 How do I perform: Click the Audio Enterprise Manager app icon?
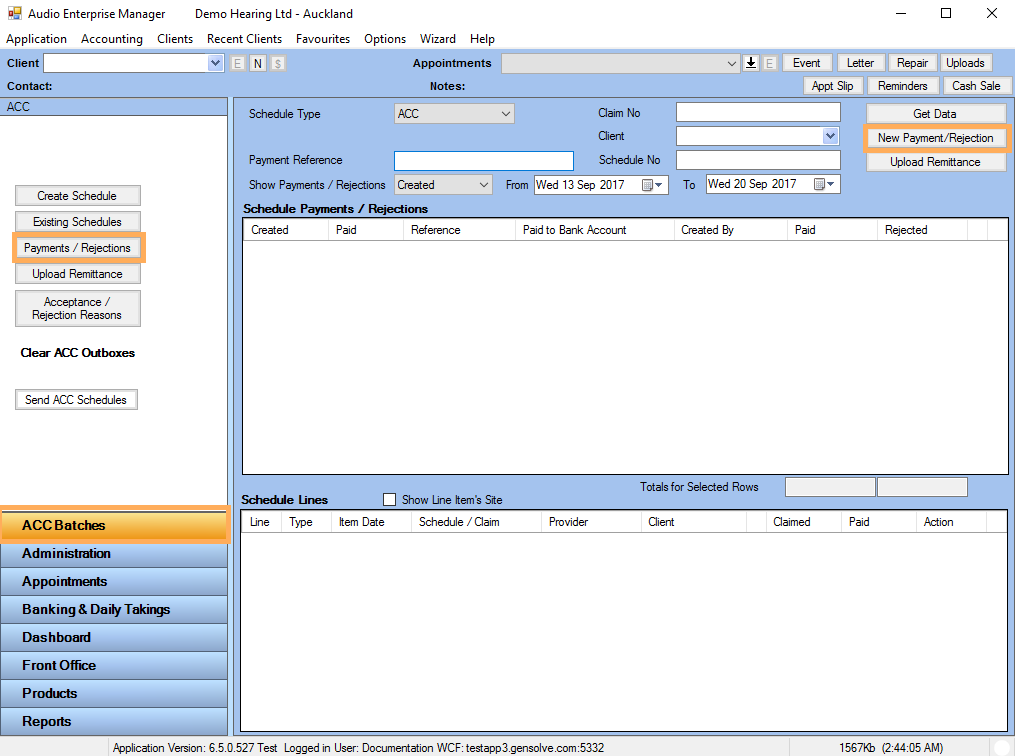(x=14, y=13)
